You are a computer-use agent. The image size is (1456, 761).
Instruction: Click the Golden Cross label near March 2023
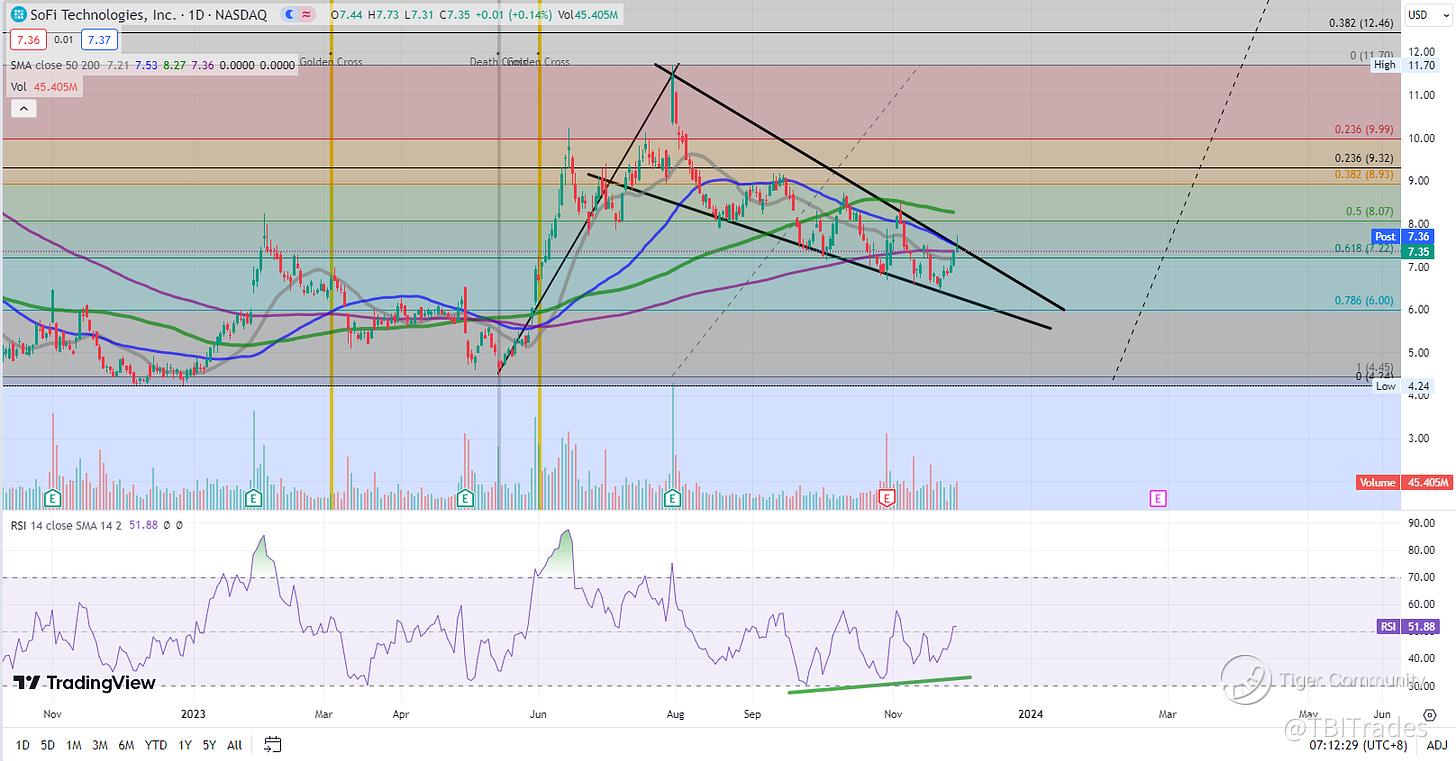point(331,62)
